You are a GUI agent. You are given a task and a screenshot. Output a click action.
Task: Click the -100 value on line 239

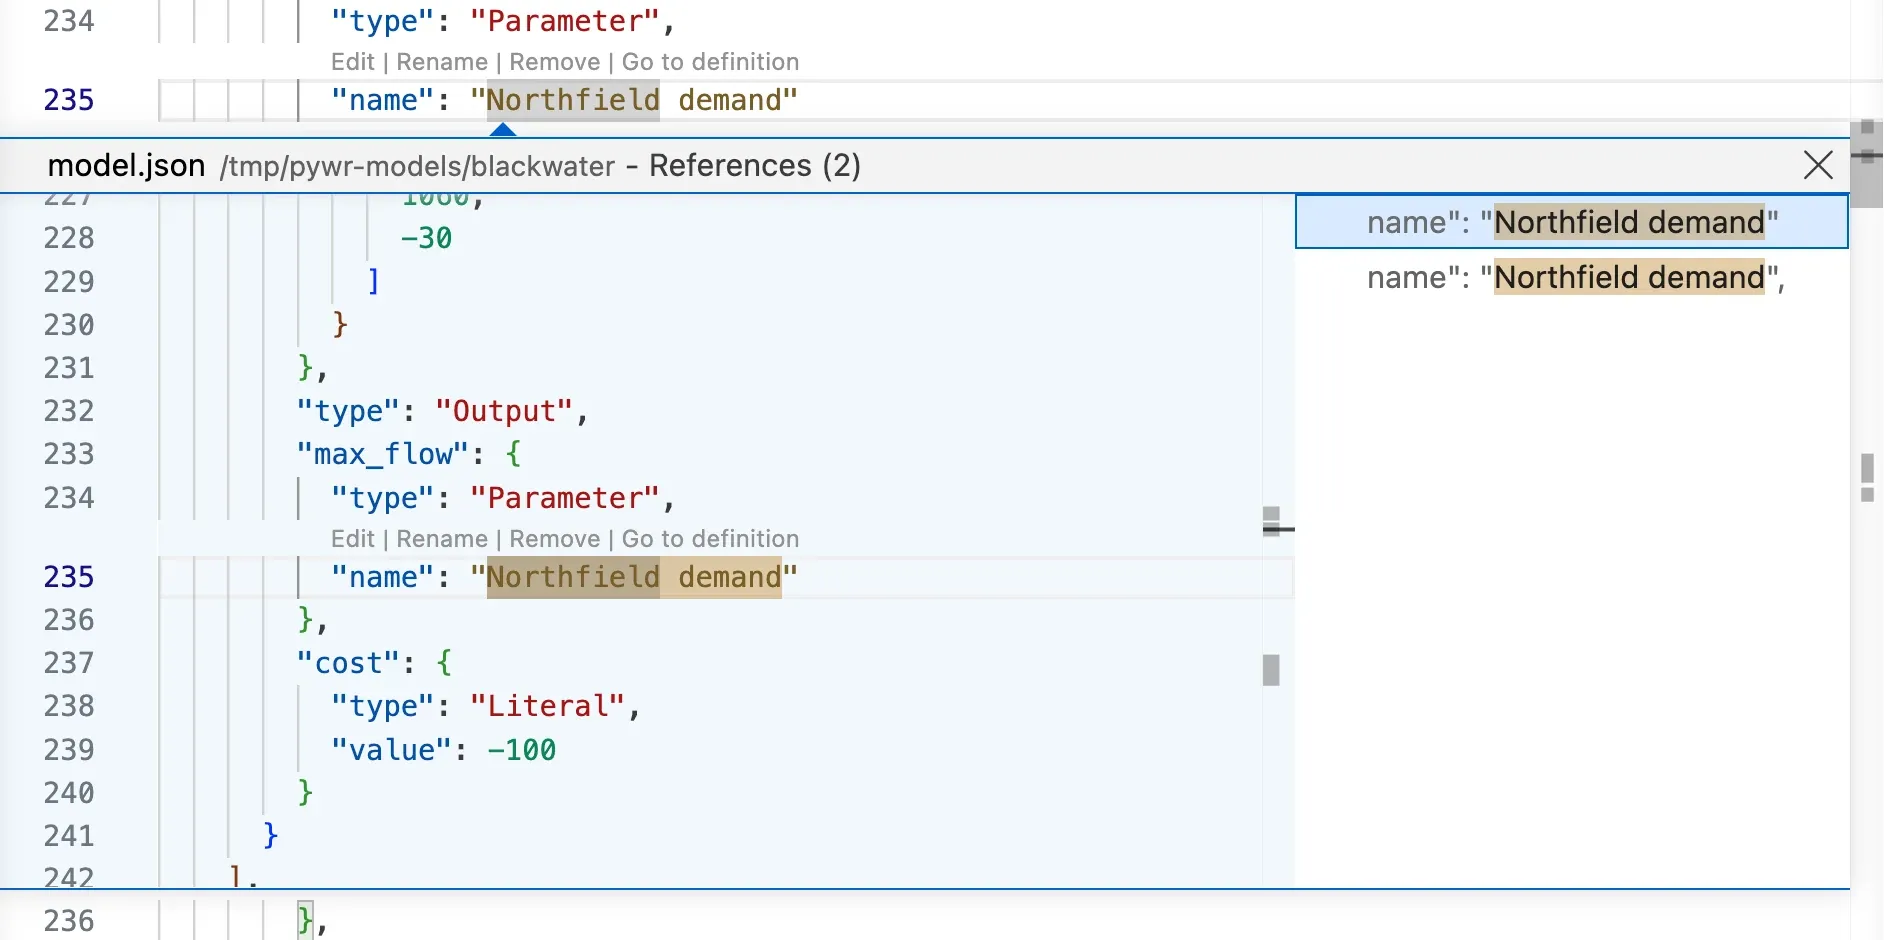pyautogui.click(x=521, y=750)
